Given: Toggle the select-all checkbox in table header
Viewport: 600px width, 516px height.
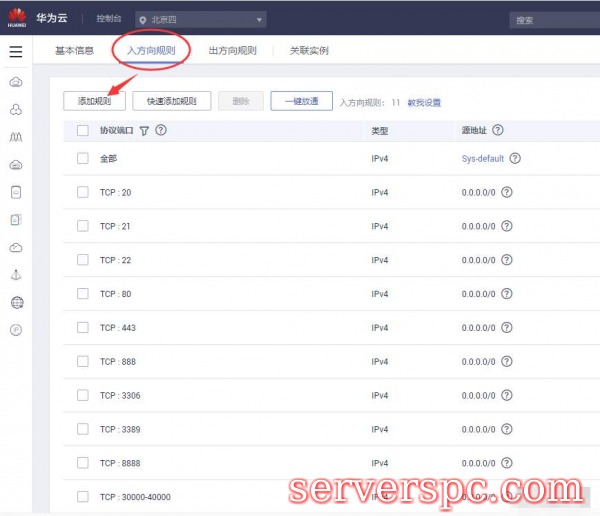Looking at the screenshot, I should [x=83, y=130].
